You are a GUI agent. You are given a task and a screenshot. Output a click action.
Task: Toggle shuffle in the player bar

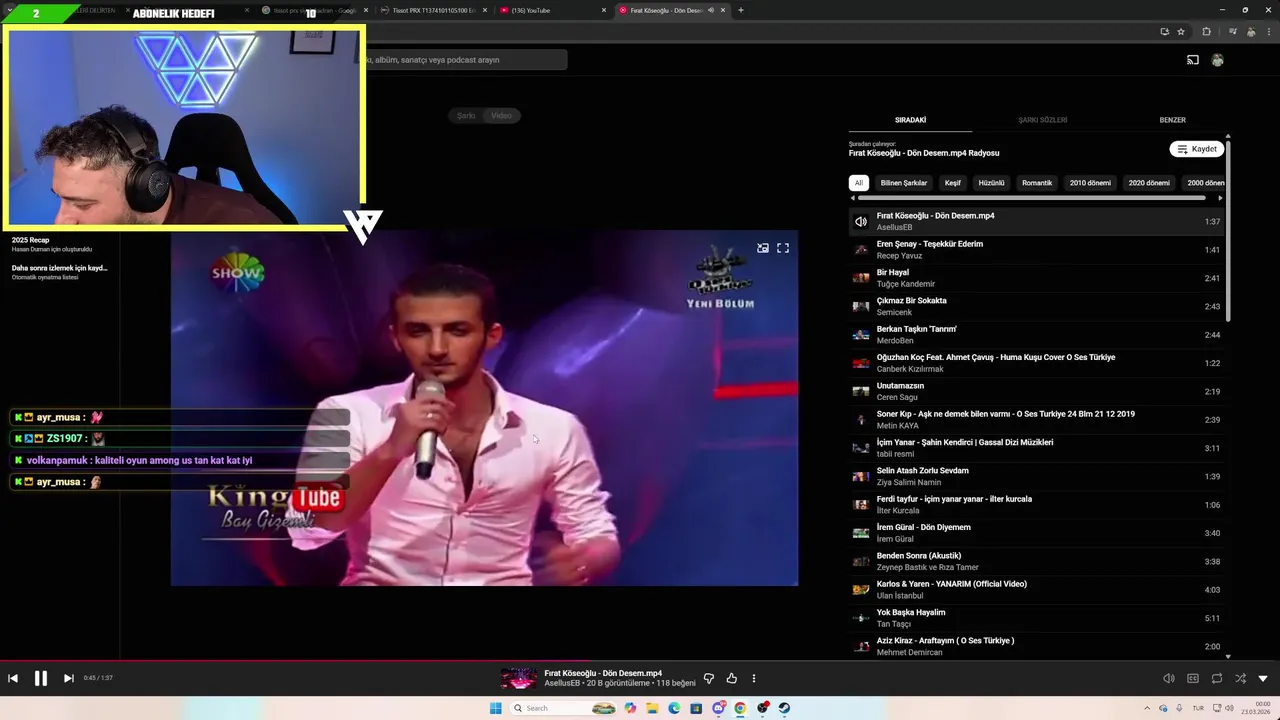1240,678
